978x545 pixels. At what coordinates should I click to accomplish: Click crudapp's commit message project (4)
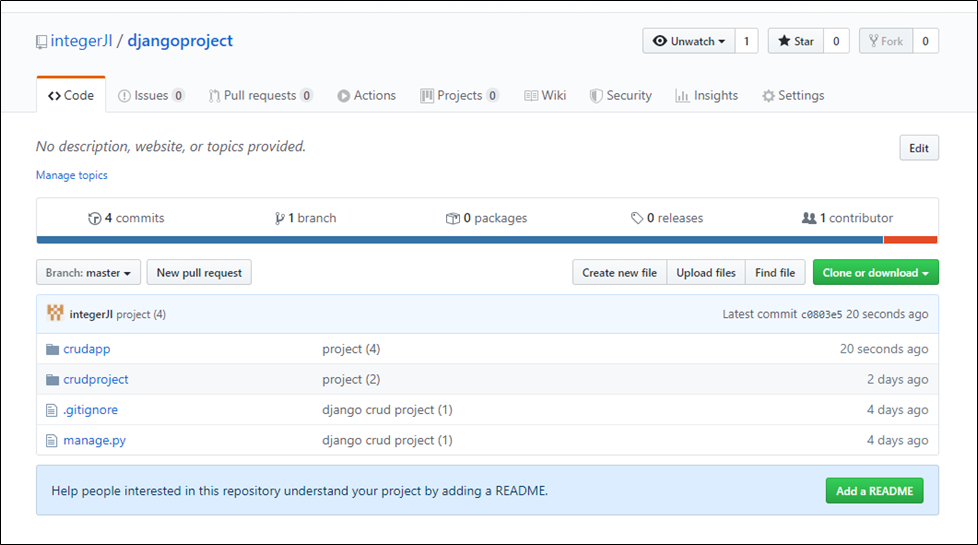coord(351,349)
